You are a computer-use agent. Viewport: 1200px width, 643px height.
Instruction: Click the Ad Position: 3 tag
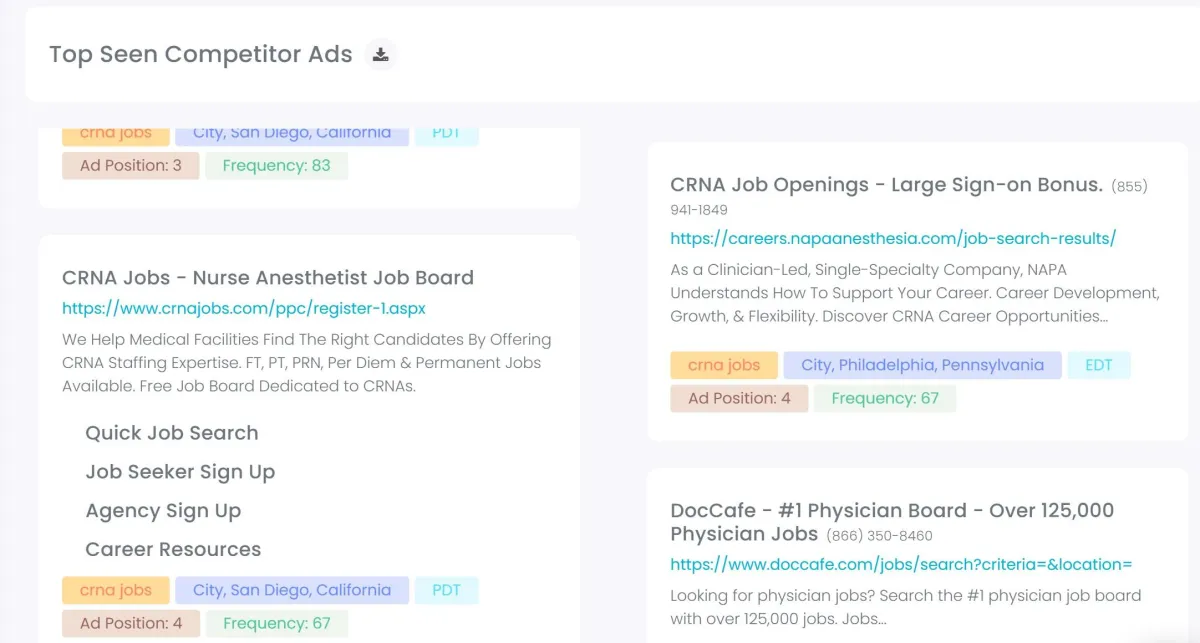pos(131,165)
